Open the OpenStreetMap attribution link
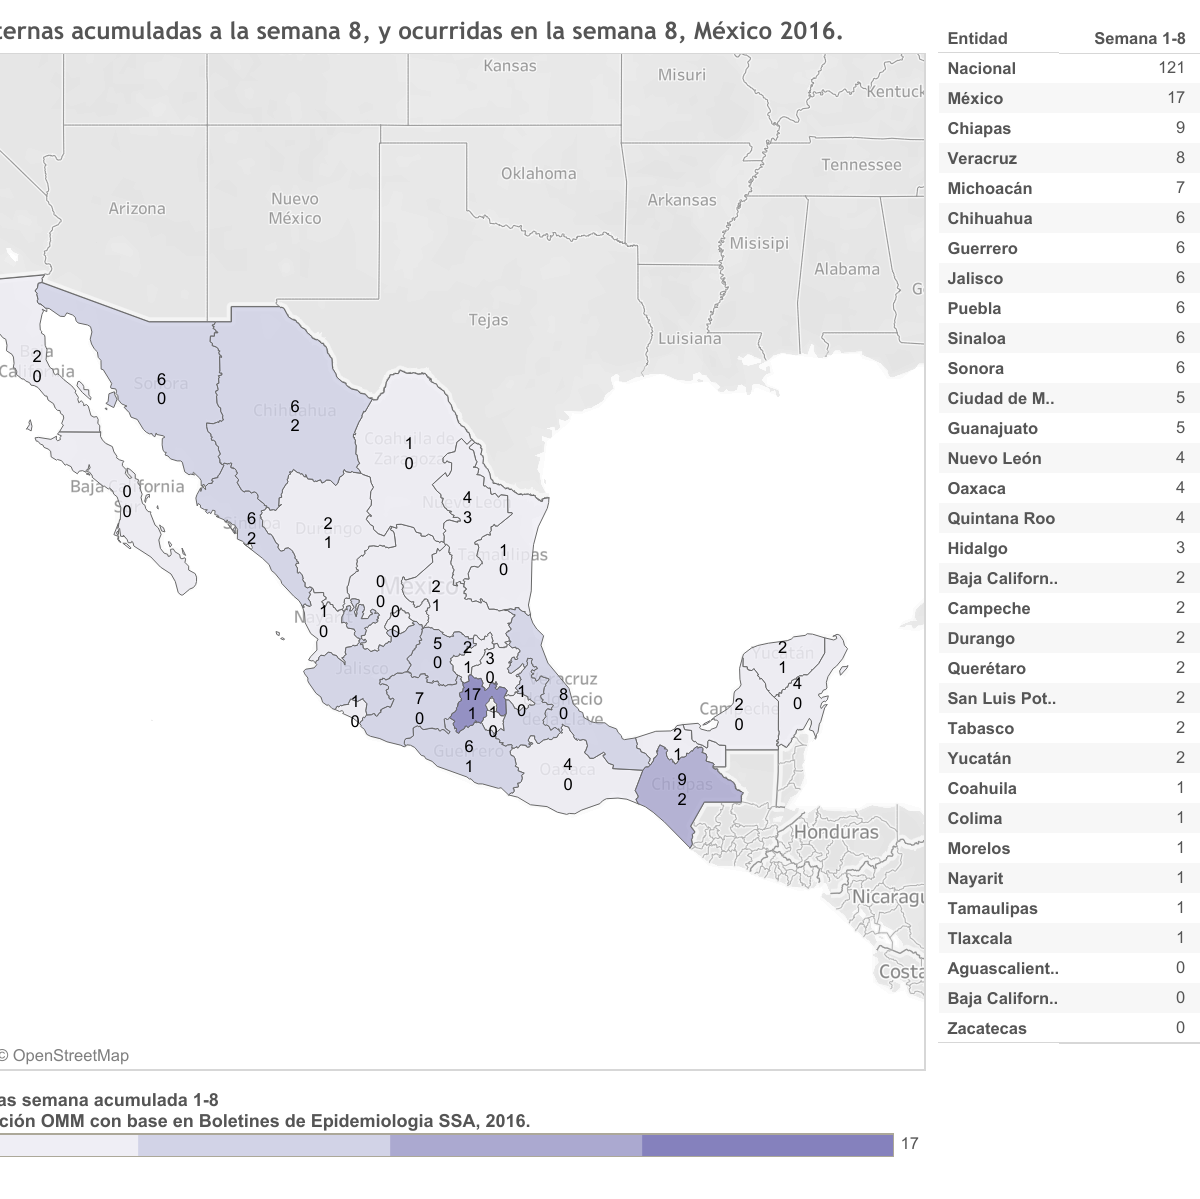 pyautogui.click(x=68, y=1055)
